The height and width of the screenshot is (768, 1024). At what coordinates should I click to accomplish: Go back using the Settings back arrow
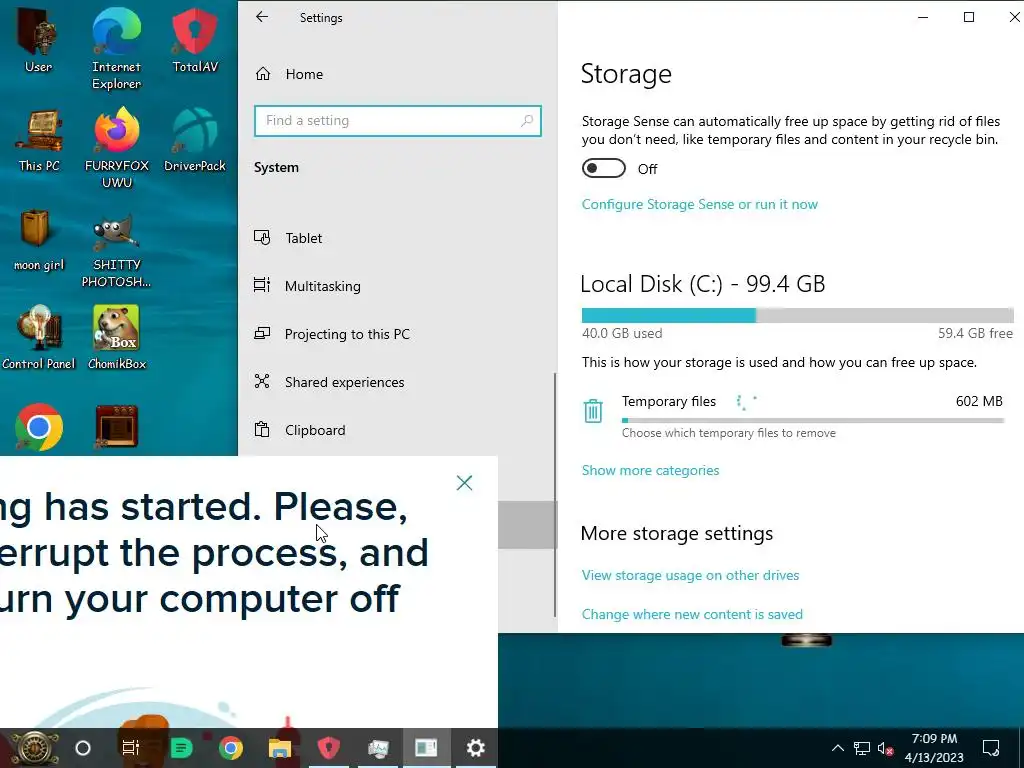tap(262, 17)
